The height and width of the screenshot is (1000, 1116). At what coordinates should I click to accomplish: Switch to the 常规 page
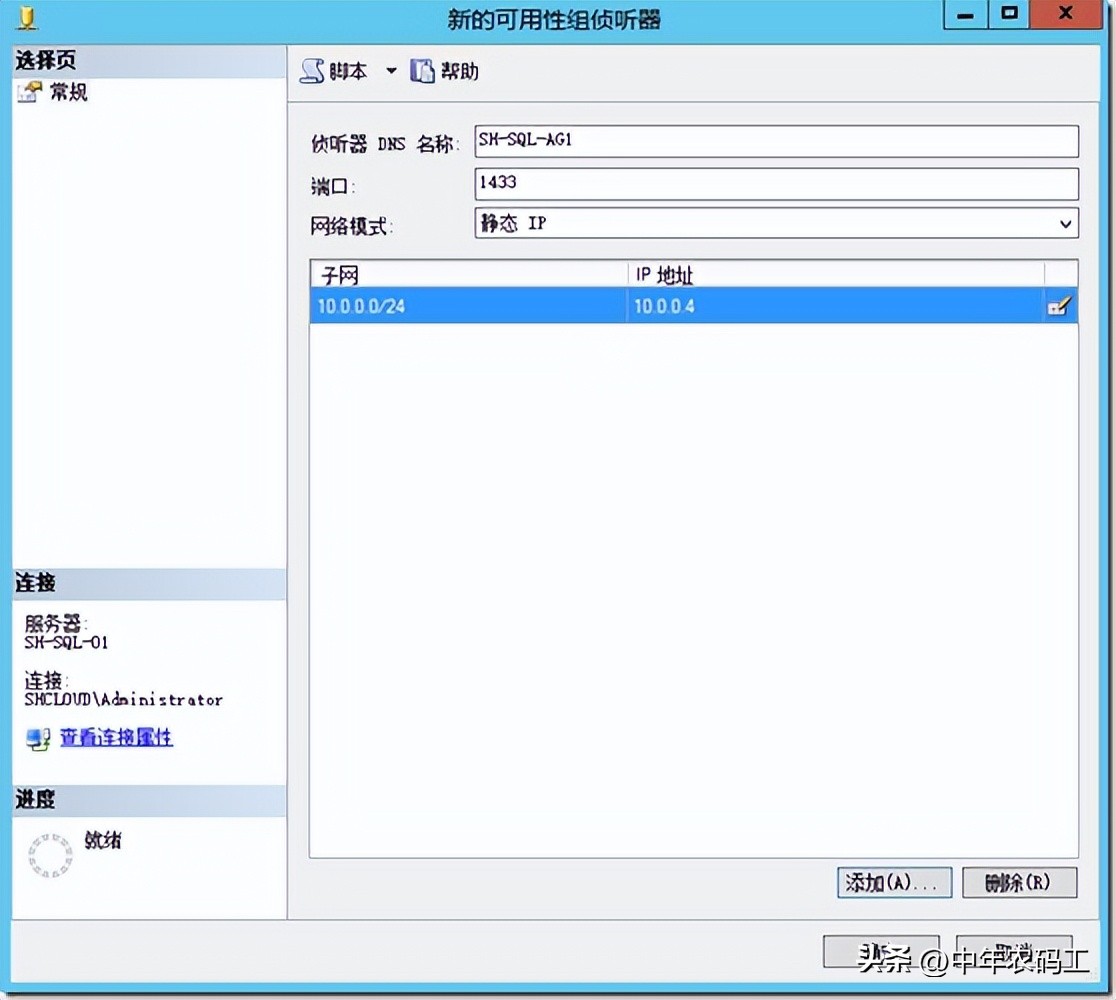pyautogui.click(x=60, y=91)
